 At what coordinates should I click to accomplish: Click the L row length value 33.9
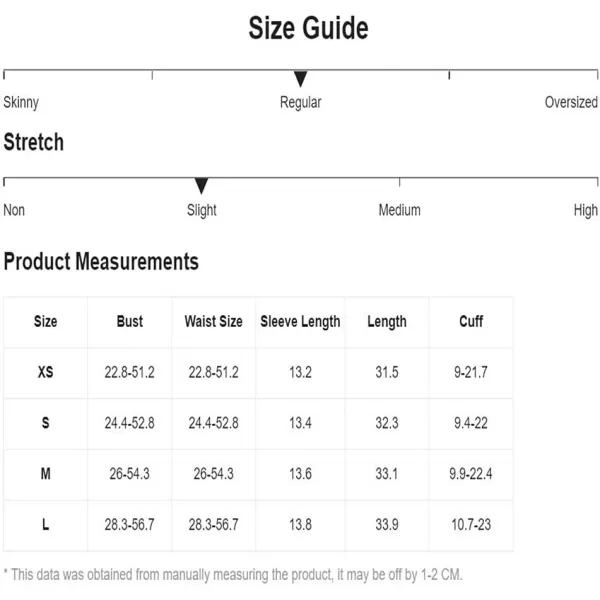[387, 525]
